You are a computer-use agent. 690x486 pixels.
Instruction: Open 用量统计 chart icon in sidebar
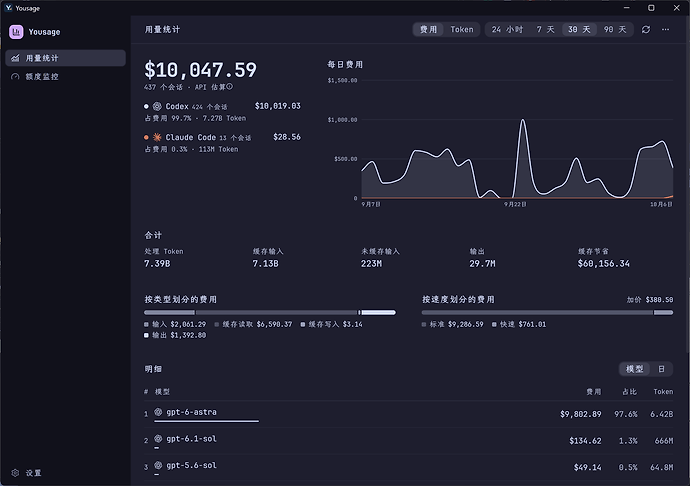point(15,58)
